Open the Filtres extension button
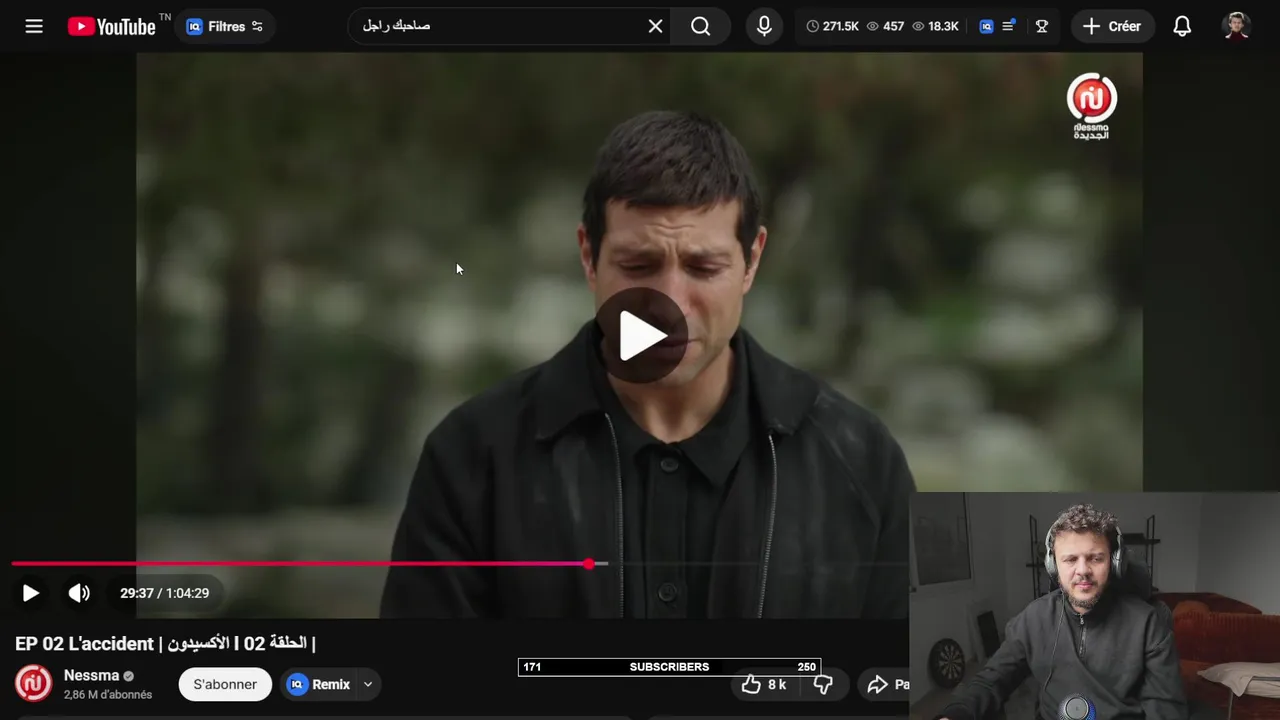1280x720 pixels. 226,27
